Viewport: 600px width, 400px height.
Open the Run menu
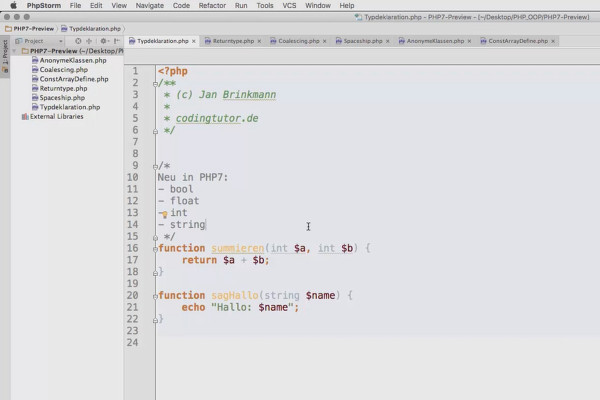(x=241, y=5)
